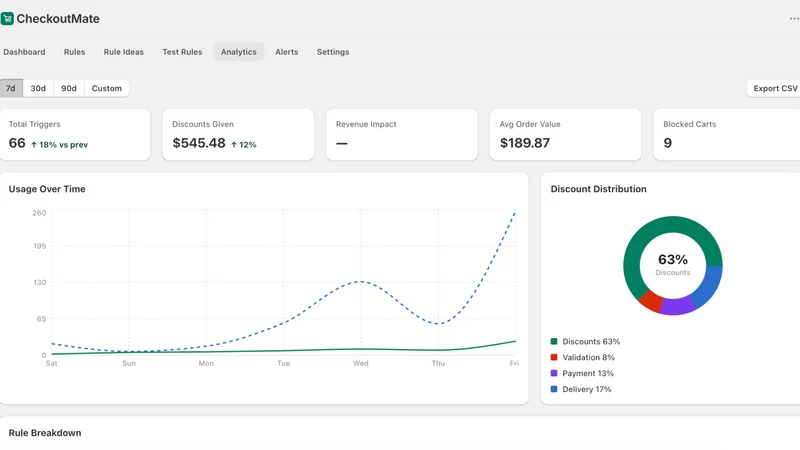Click the Total Triggers value 66
This screenshot has width=800, height=450.
point(17,143)
